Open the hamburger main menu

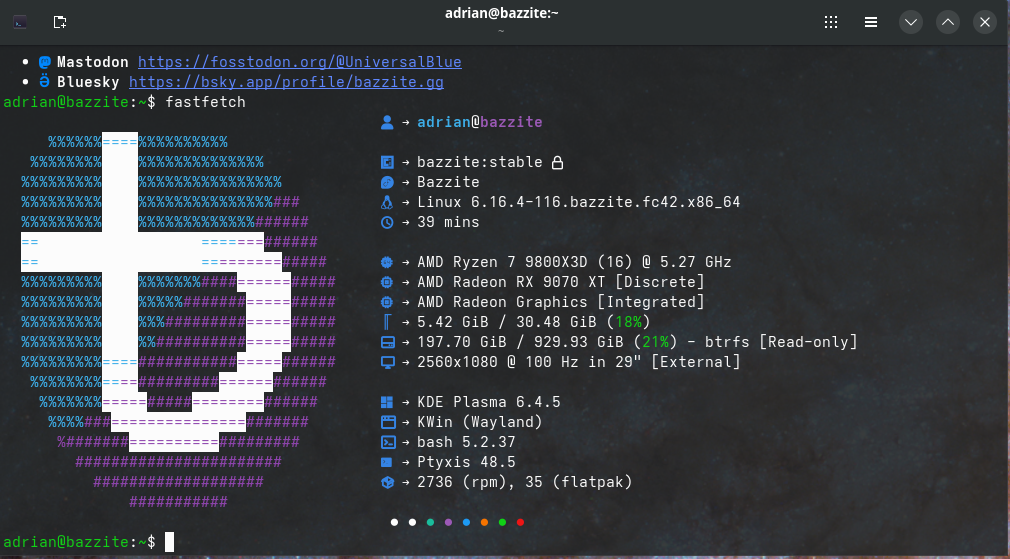point(871,23)
